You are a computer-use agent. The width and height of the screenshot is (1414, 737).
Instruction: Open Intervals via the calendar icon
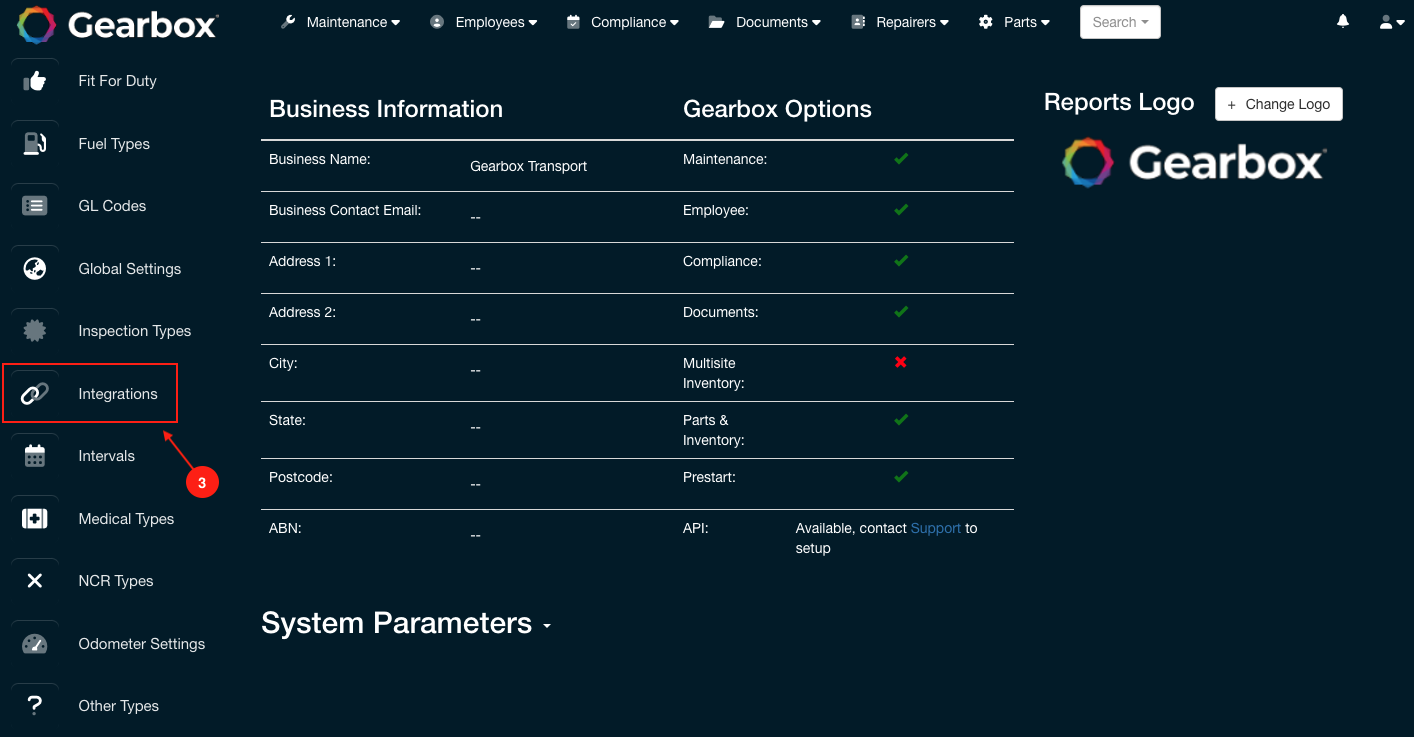(34, 455)
